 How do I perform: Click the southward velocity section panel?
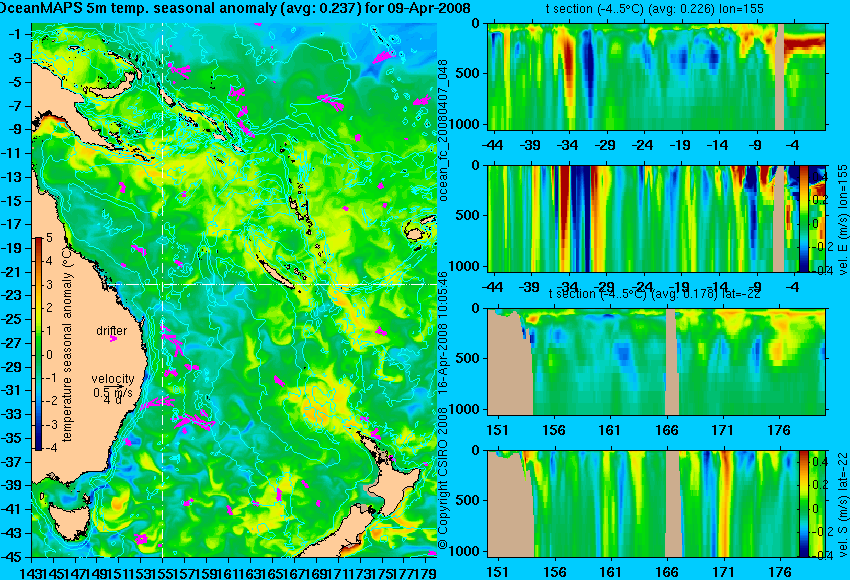pyautogui.click(x=643, y=504)
